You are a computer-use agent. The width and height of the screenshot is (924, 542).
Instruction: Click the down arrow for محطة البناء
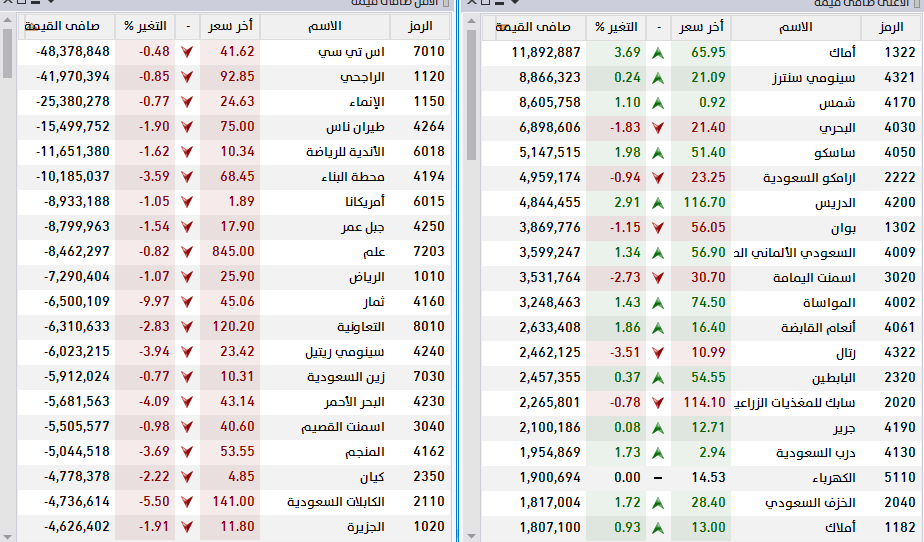click(187, 177)
